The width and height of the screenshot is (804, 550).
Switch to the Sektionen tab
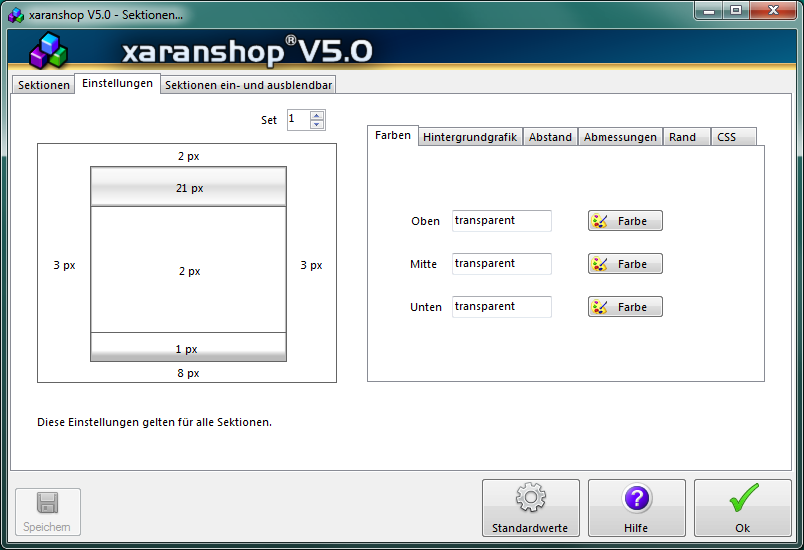point(44,85)
